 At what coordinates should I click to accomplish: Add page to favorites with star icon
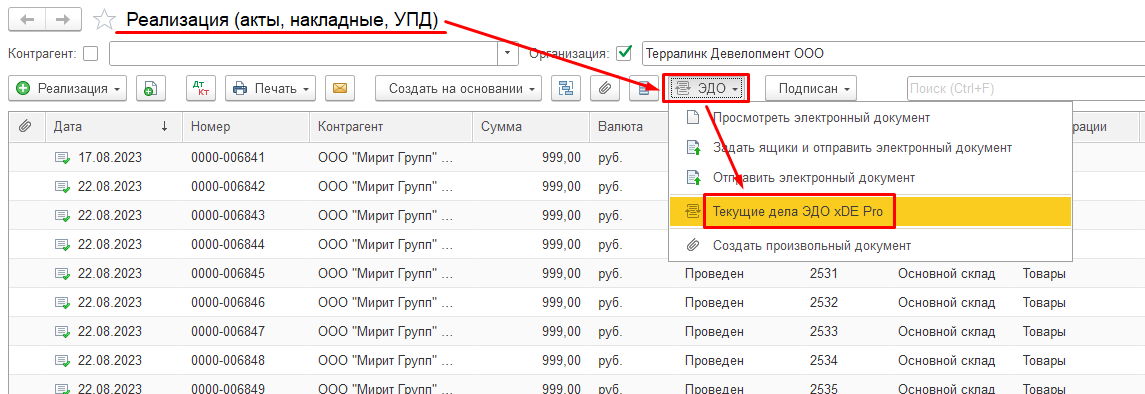pyautogui.click(x=104, y=20)
